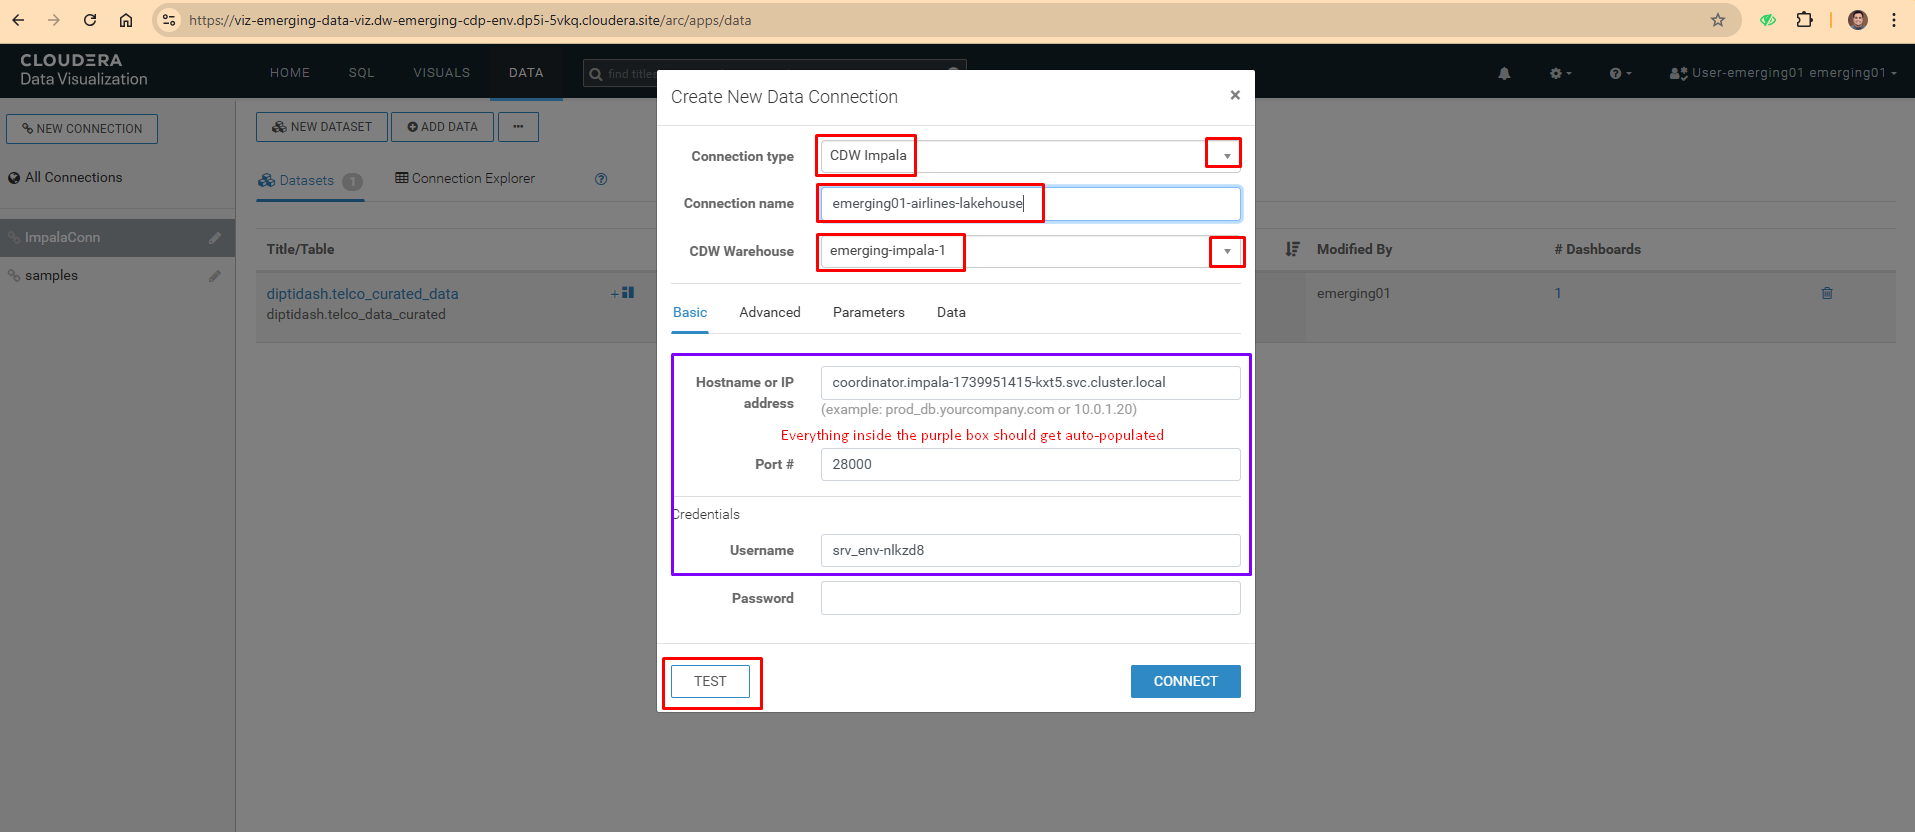Click the Password field
Screen dimensions: 1915x832
click(1030, 598)
